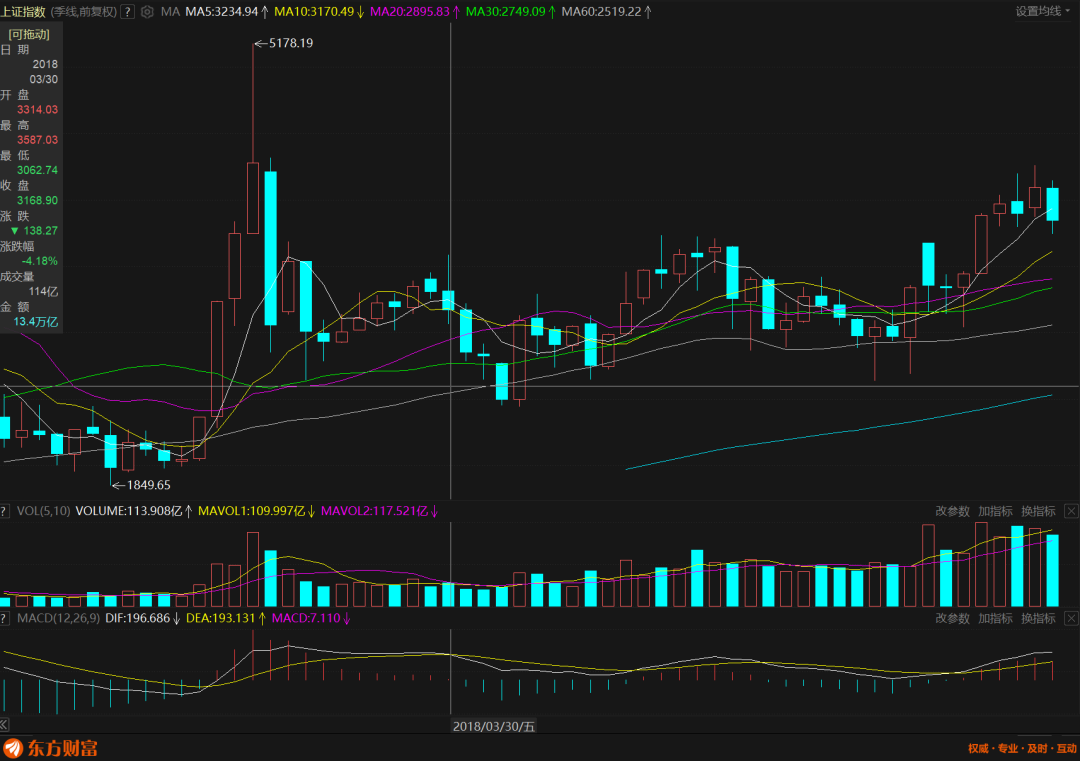Image resolution: width=1080 pixels, height=761 pixels.
Task: Click the VOLUME:113.908亿 reading
Action: coord(129,511)
